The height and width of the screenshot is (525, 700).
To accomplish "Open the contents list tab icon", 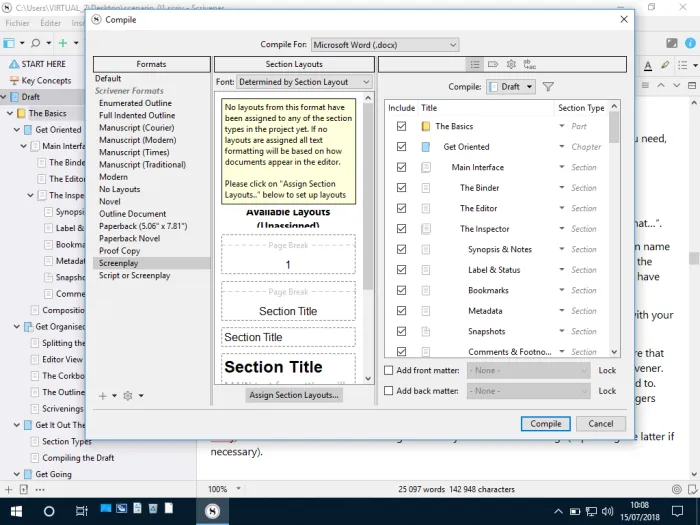I will point(475,65).
